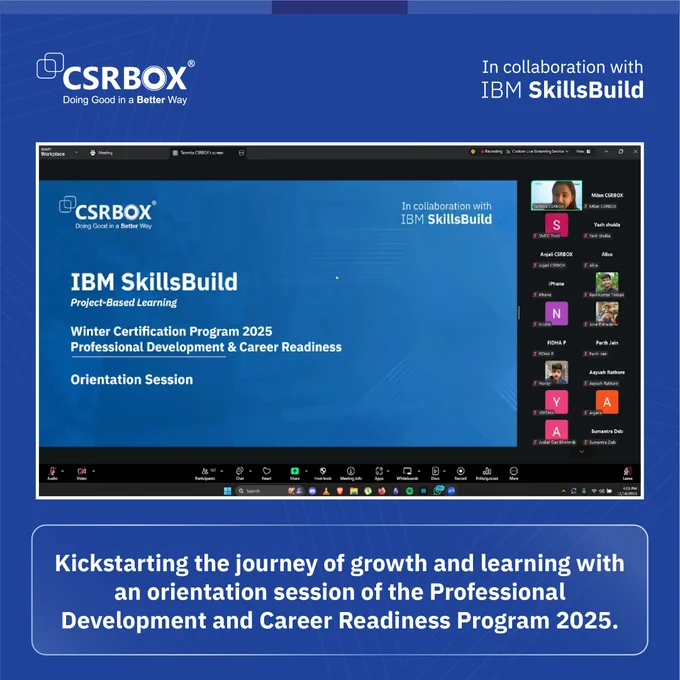
Task: Click the green Share screen button
Action: click(294, 471)
